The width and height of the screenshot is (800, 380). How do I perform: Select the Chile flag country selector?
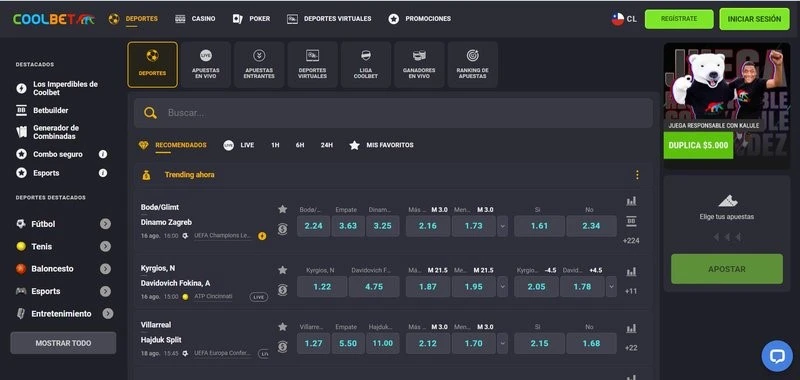tap(624, 19)
